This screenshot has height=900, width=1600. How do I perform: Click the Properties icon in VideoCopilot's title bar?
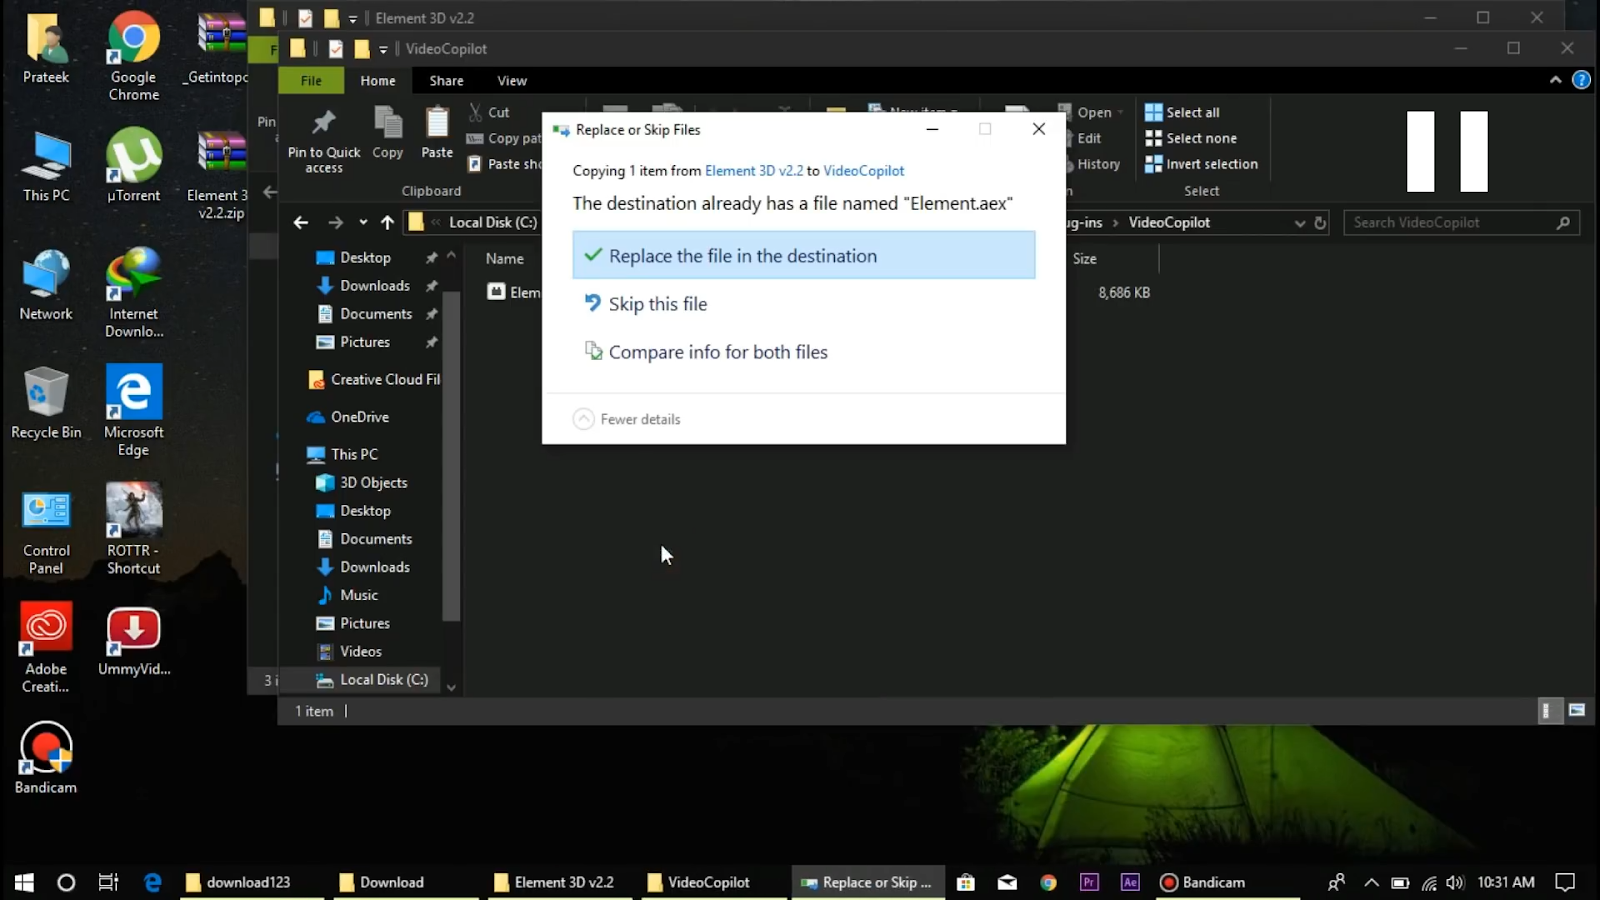click(x=336, y=48)
